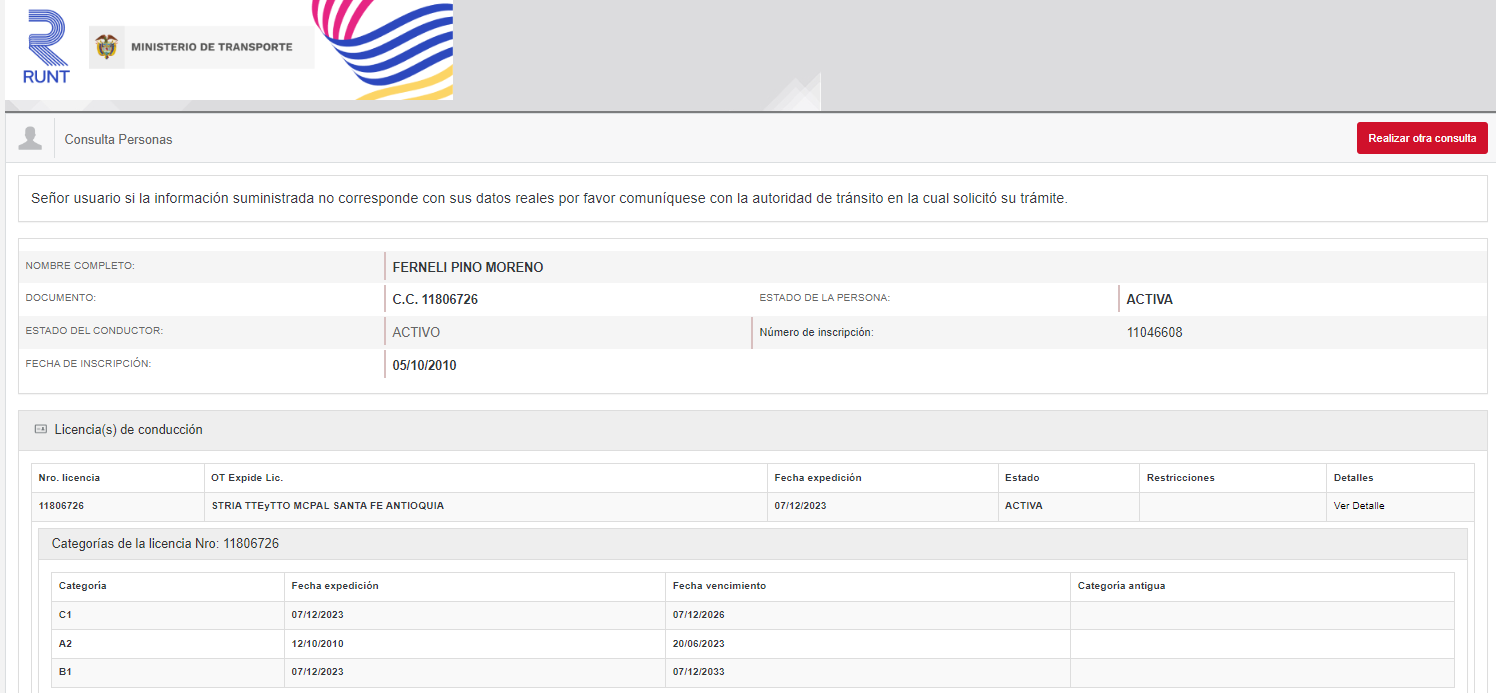Click the colorful wavy ribbon banner graphic
The width and height of the screenshot is (1496, 693).
[386, 48]
